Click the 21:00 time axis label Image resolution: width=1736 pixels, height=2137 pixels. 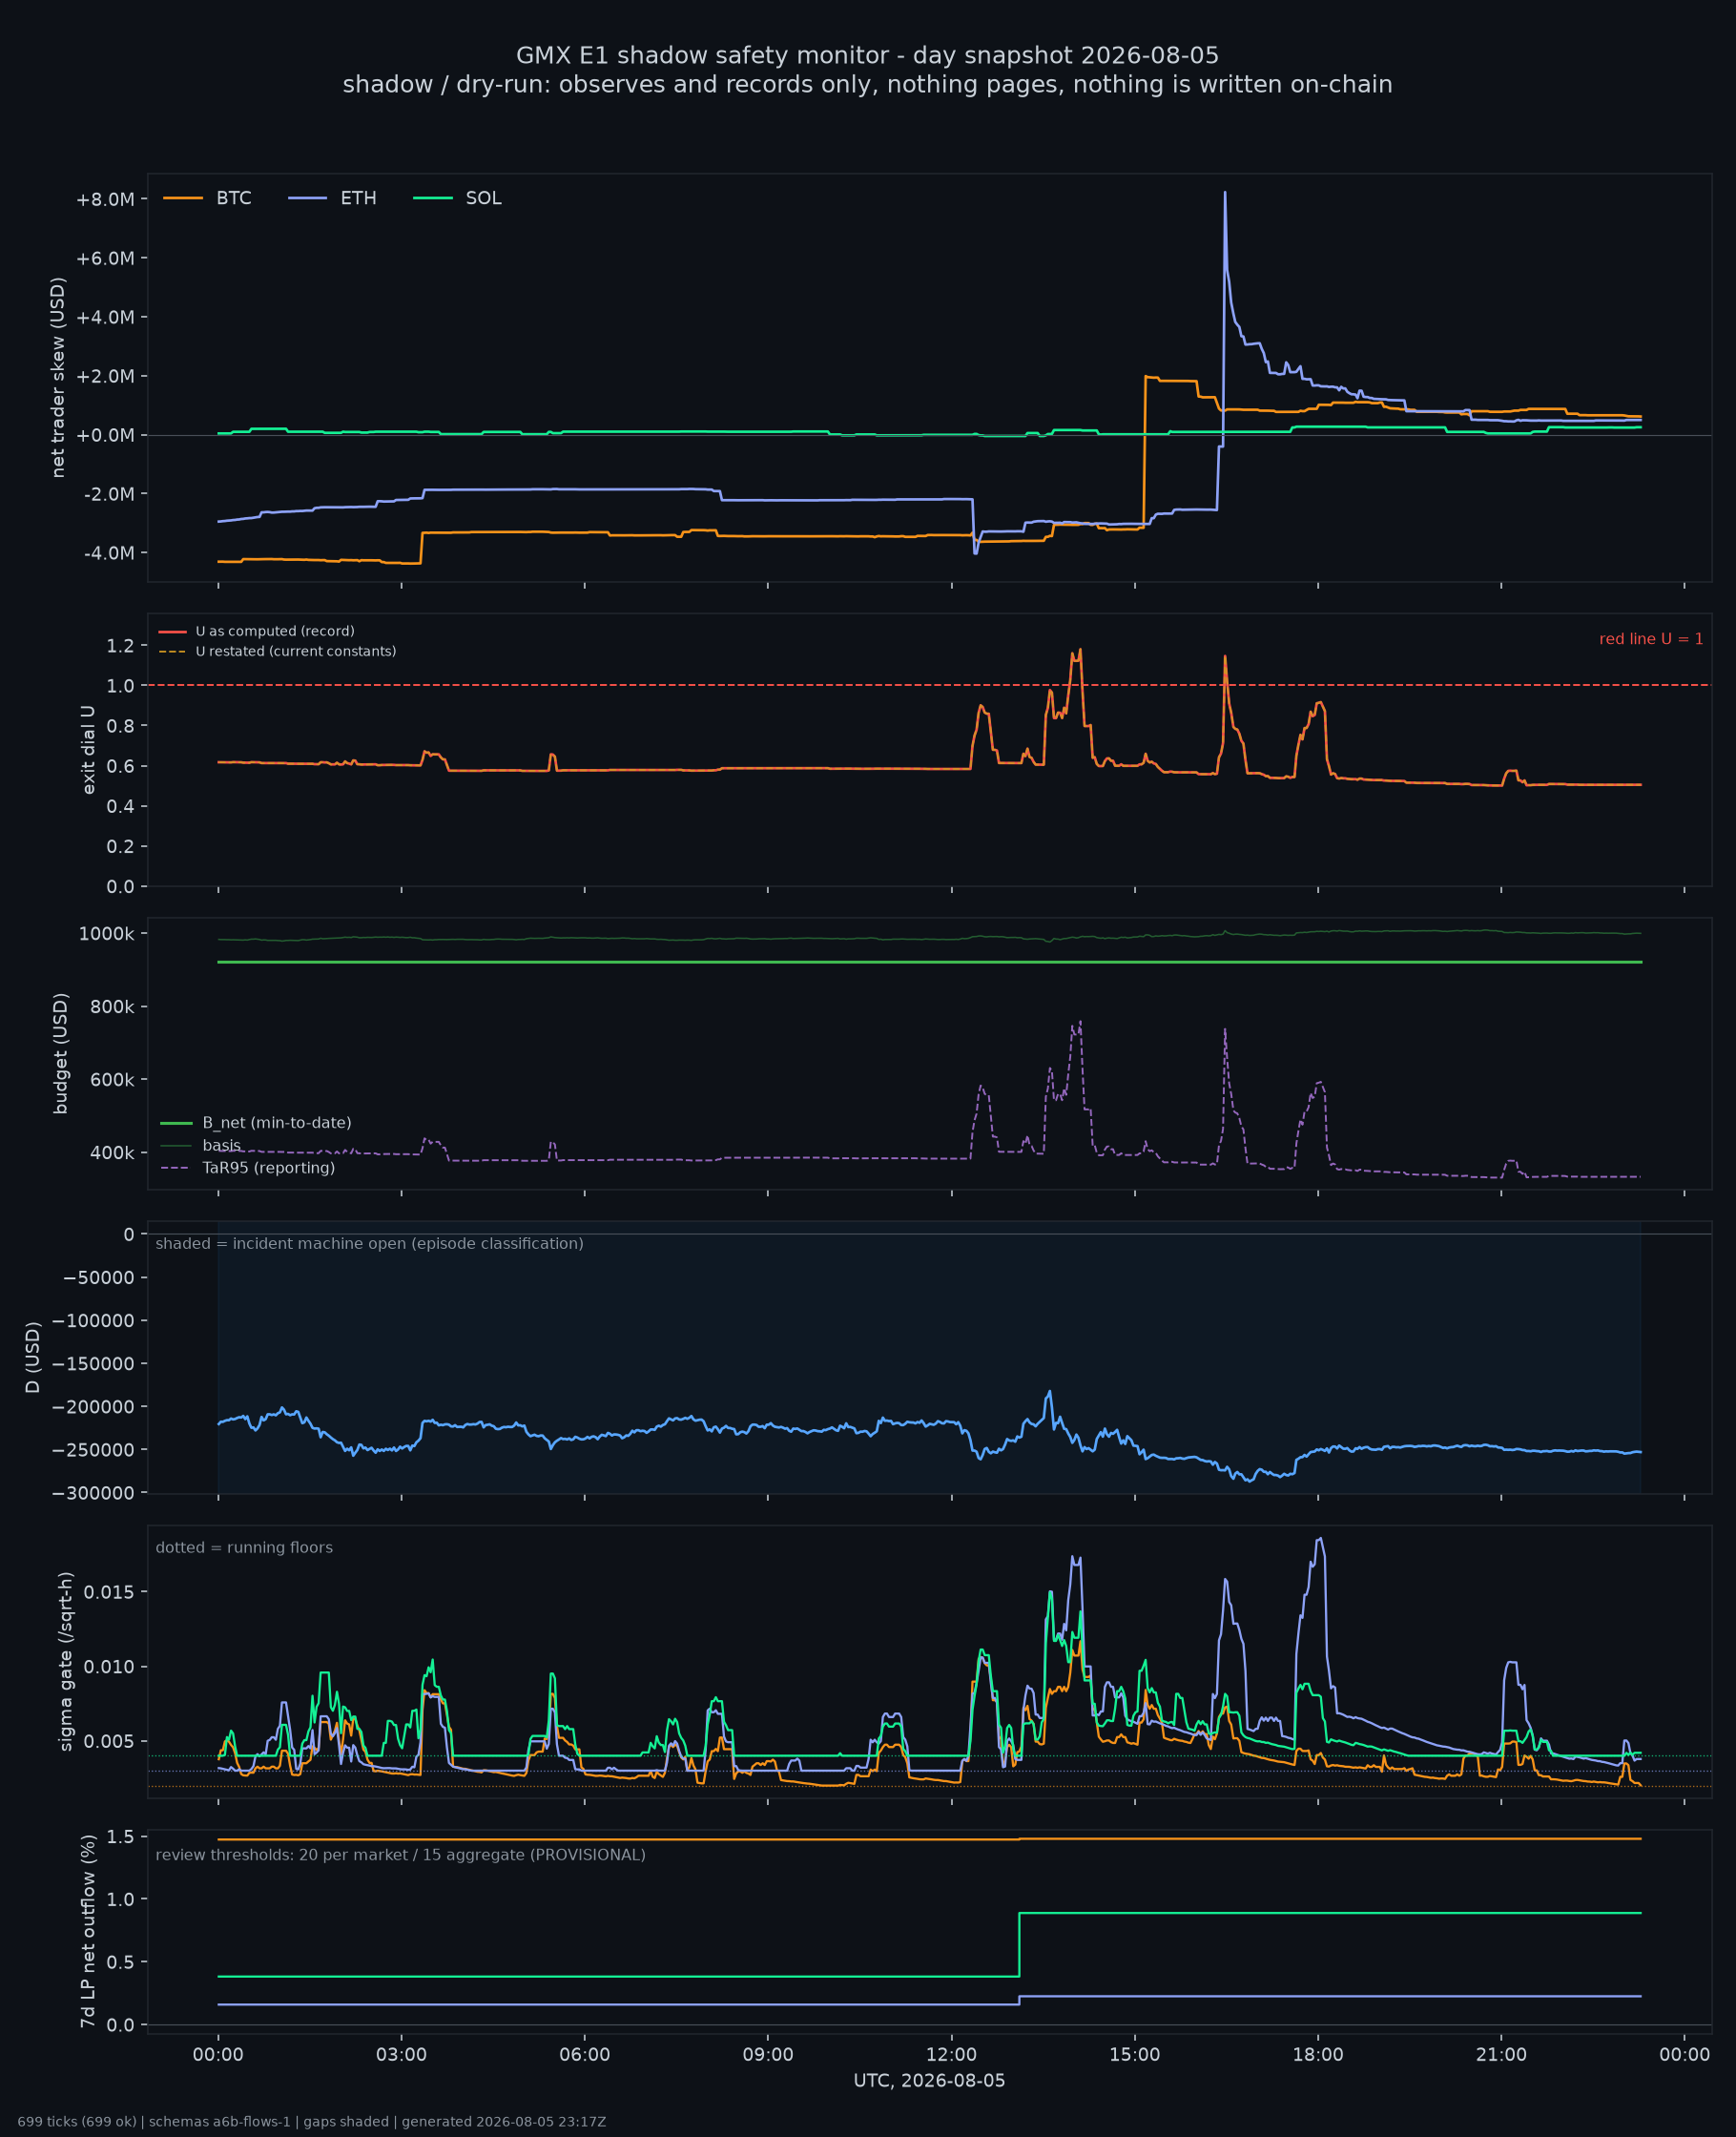(1501, 2055)
